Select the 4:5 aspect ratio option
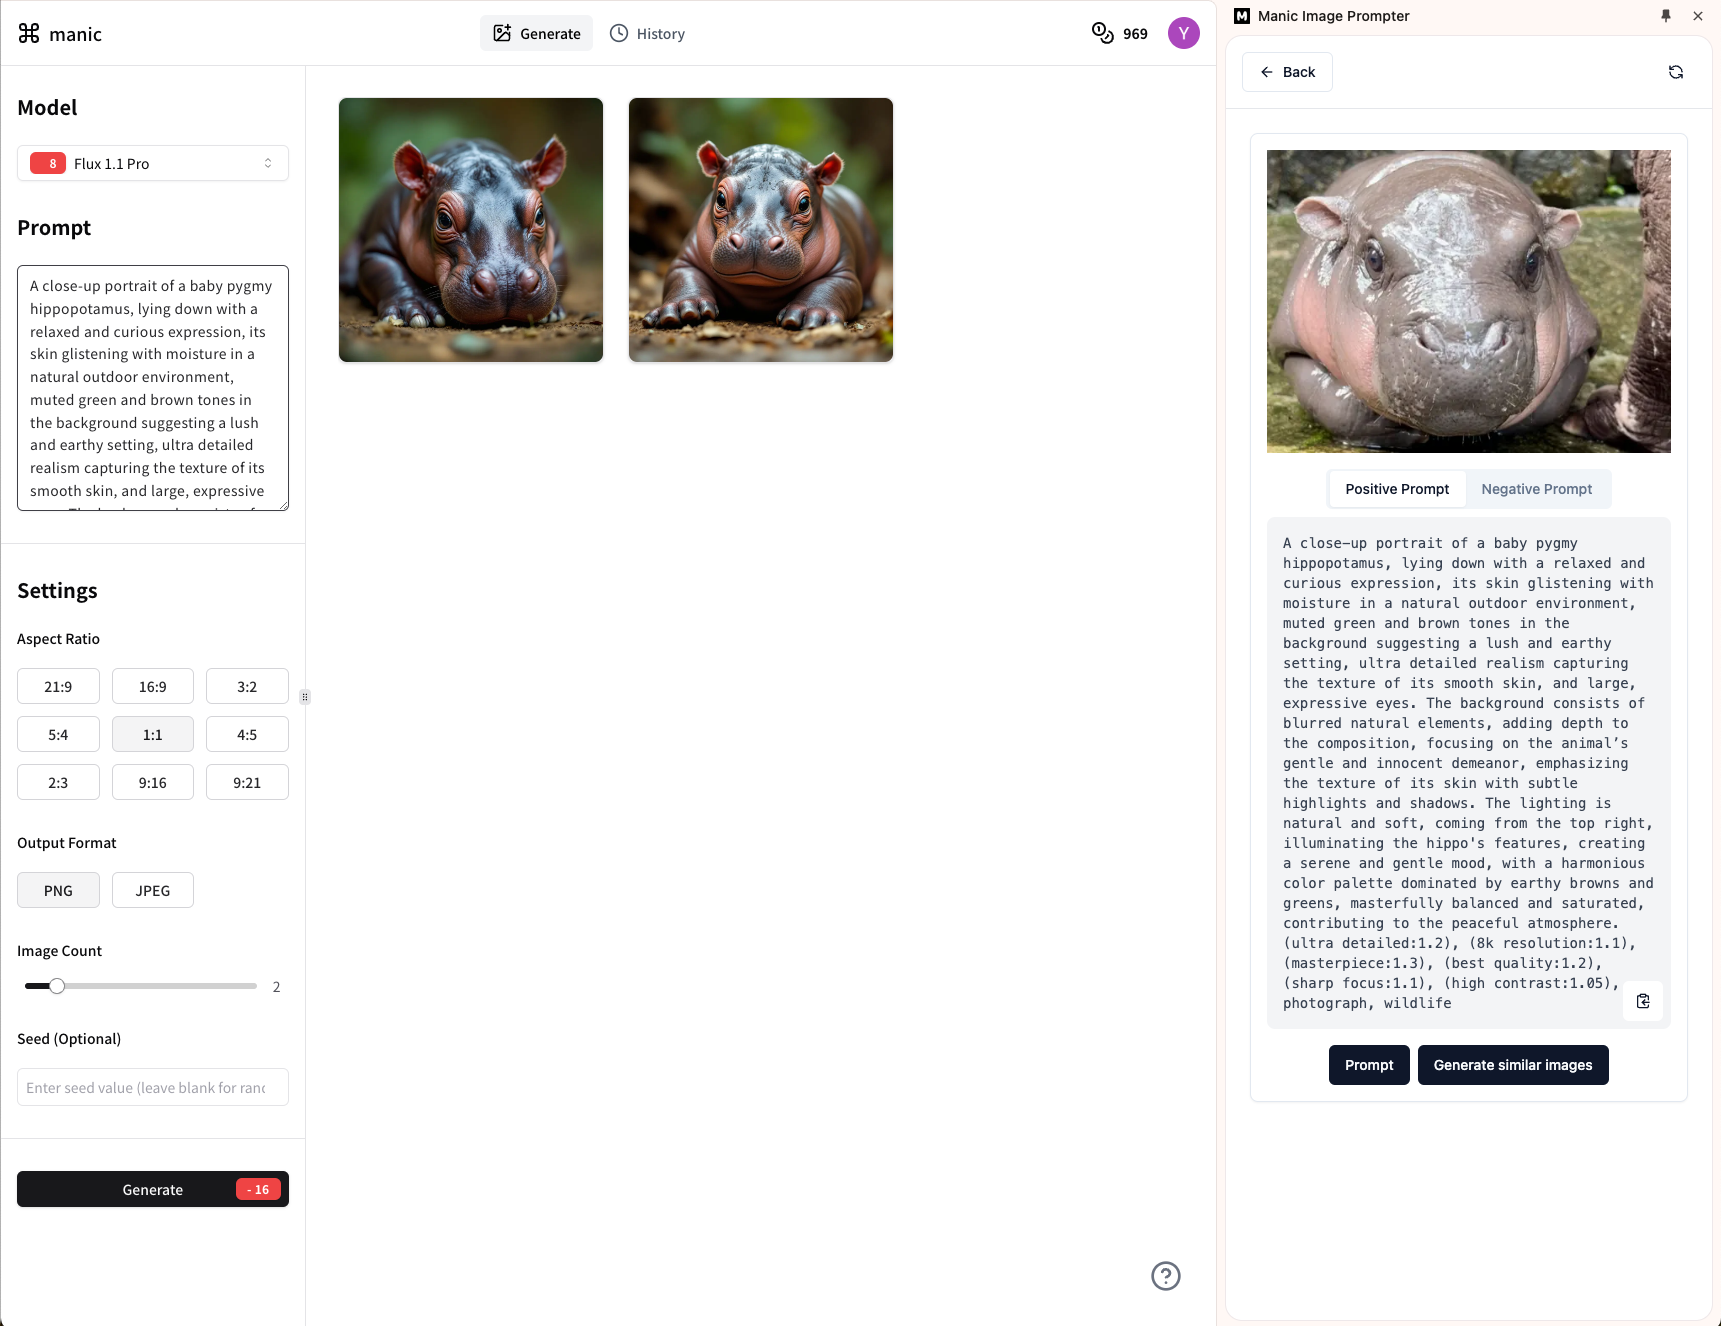Viewport: 1721px width, 1326px height. 247,734
